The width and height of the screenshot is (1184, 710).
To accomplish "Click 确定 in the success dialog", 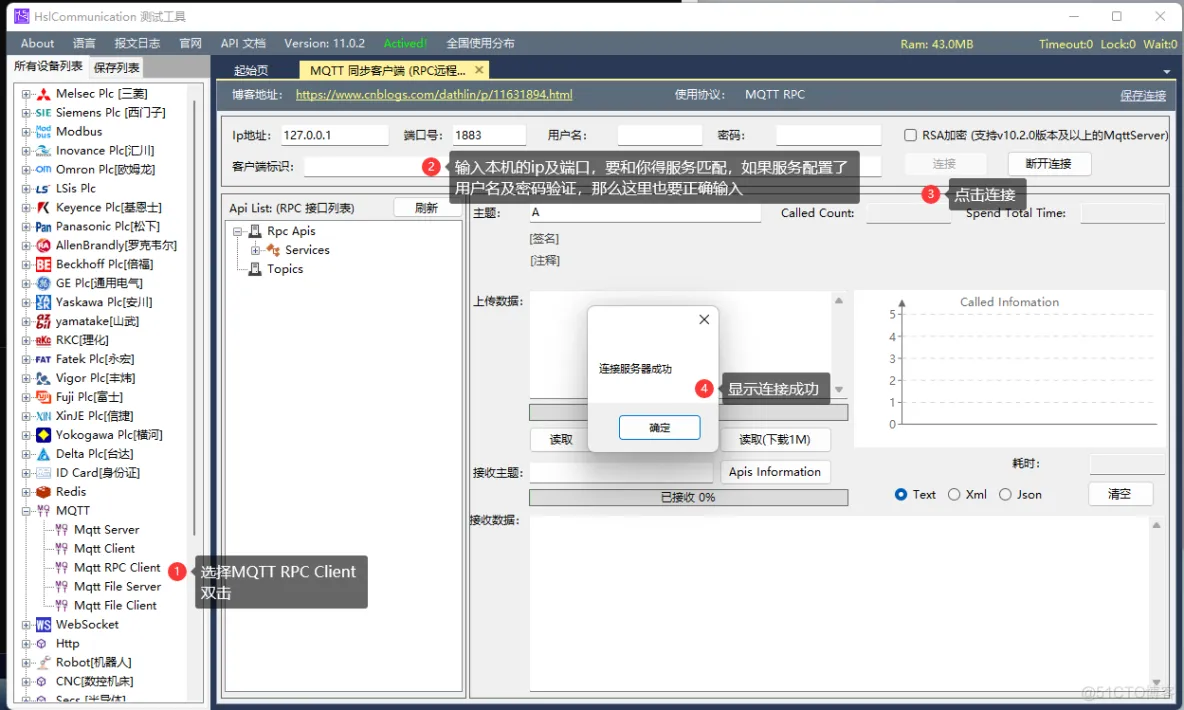I will click(x=659, y=428).
